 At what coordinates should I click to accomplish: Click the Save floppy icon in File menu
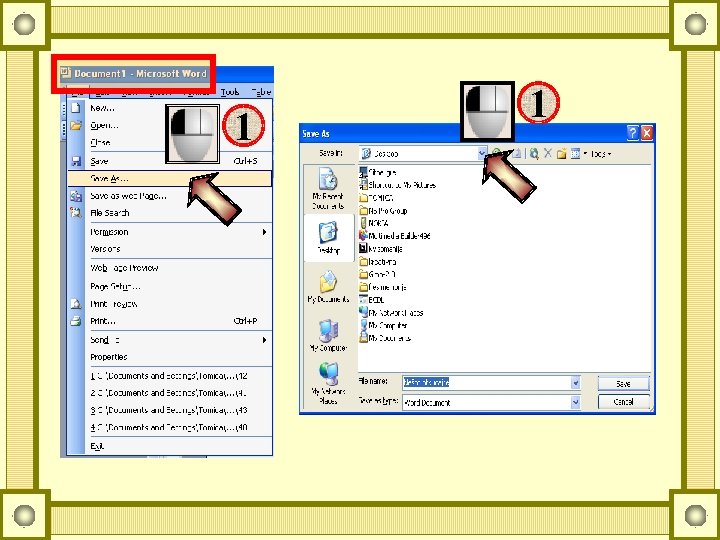76,161
